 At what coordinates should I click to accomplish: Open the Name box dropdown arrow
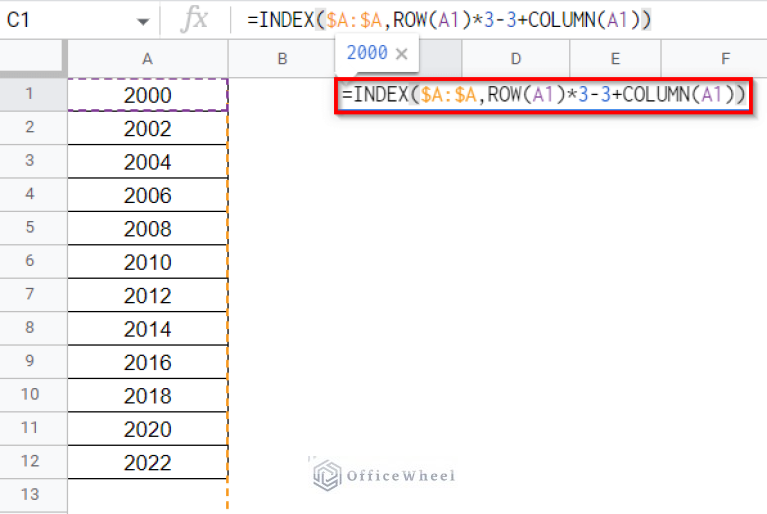[143, 22]
